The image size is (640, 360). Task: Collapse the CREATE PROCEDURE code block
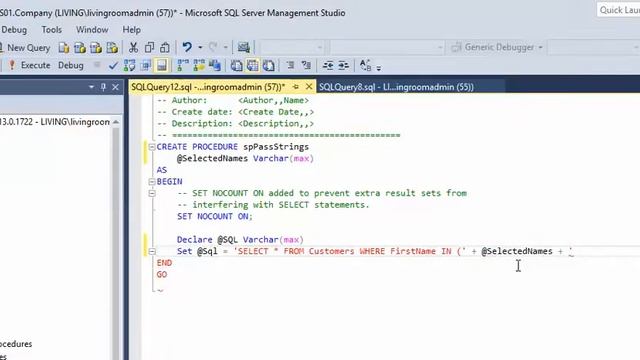[152, 147]
